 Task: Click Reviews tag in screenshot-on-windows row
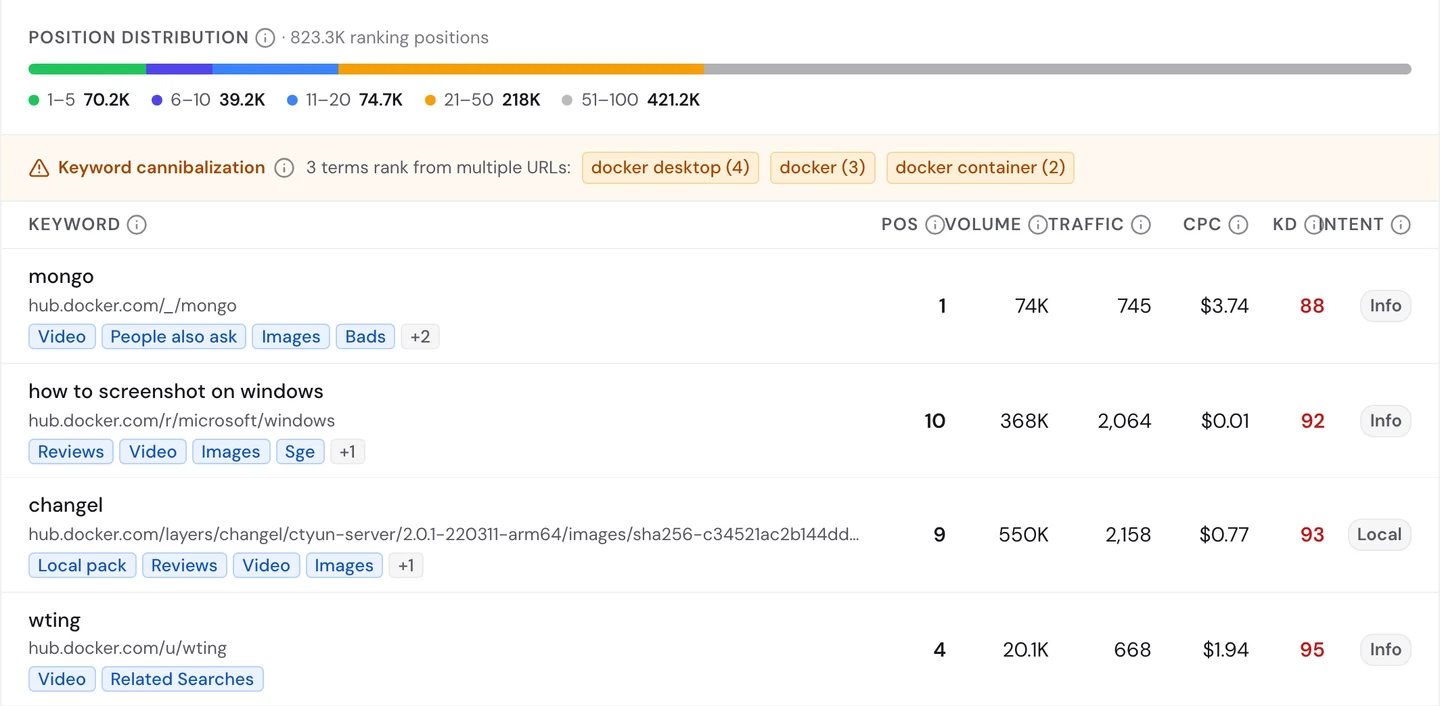[71, 452]
